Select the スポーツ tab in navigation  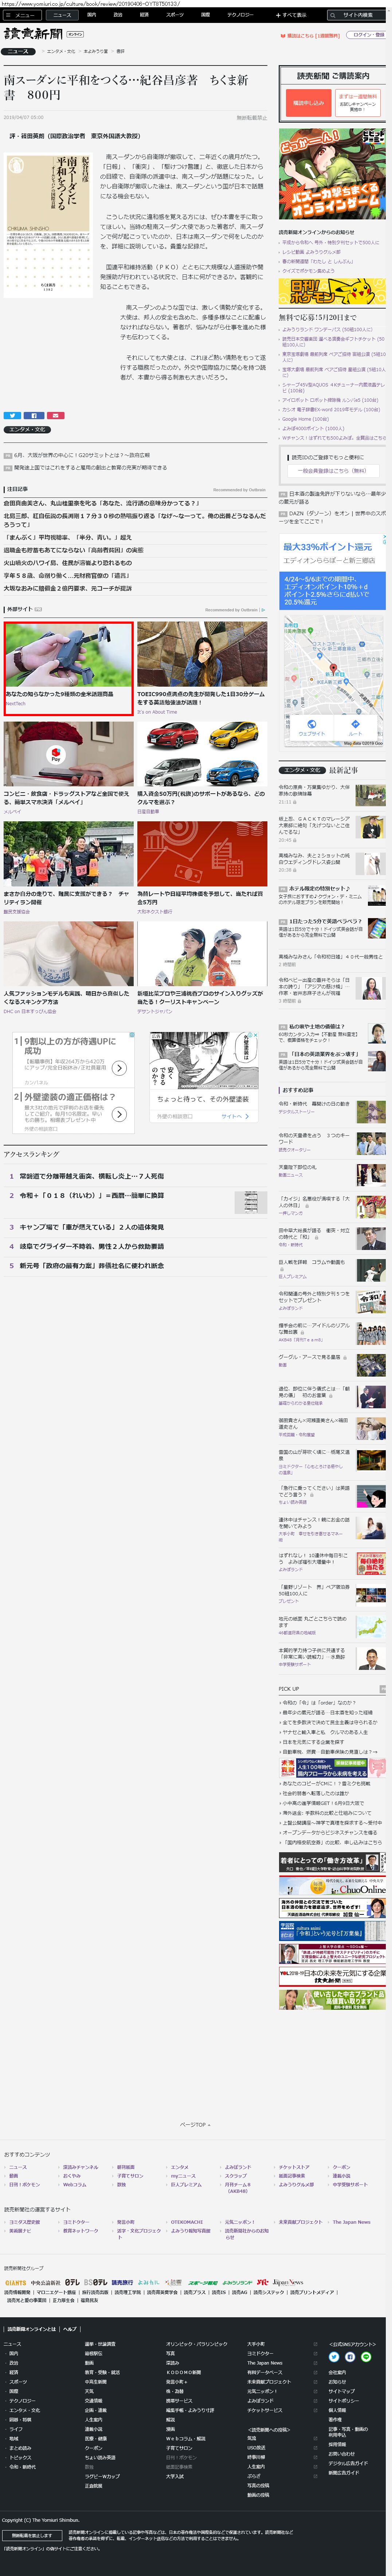[175, 15]
